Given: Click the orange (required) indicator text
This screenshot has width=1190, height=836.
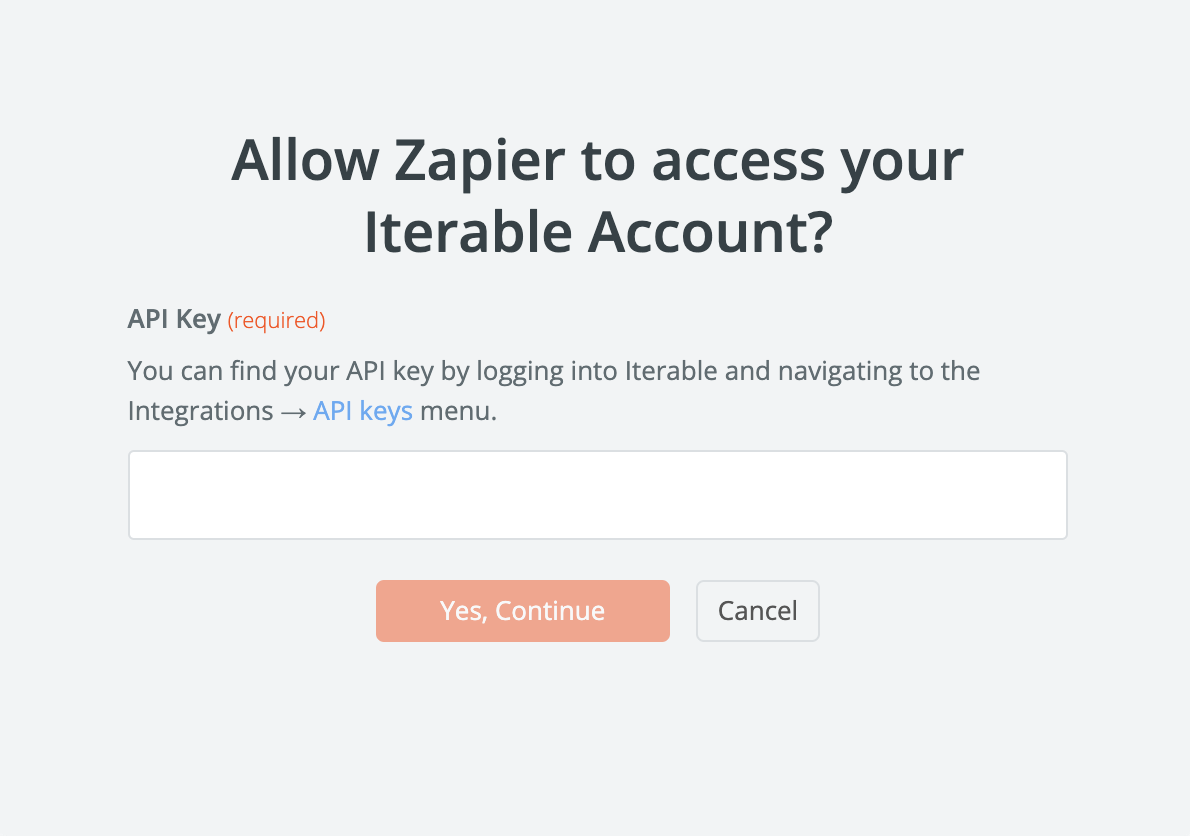Looking at the screenshot, I should point(277,321).
